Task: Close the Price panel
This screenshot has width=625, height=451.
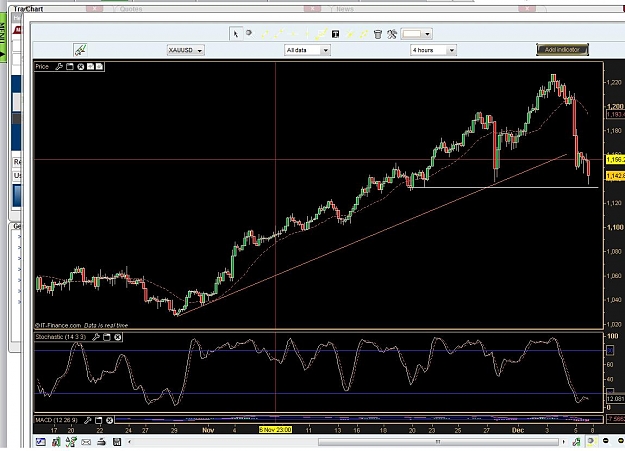Action: click(81, 67)
